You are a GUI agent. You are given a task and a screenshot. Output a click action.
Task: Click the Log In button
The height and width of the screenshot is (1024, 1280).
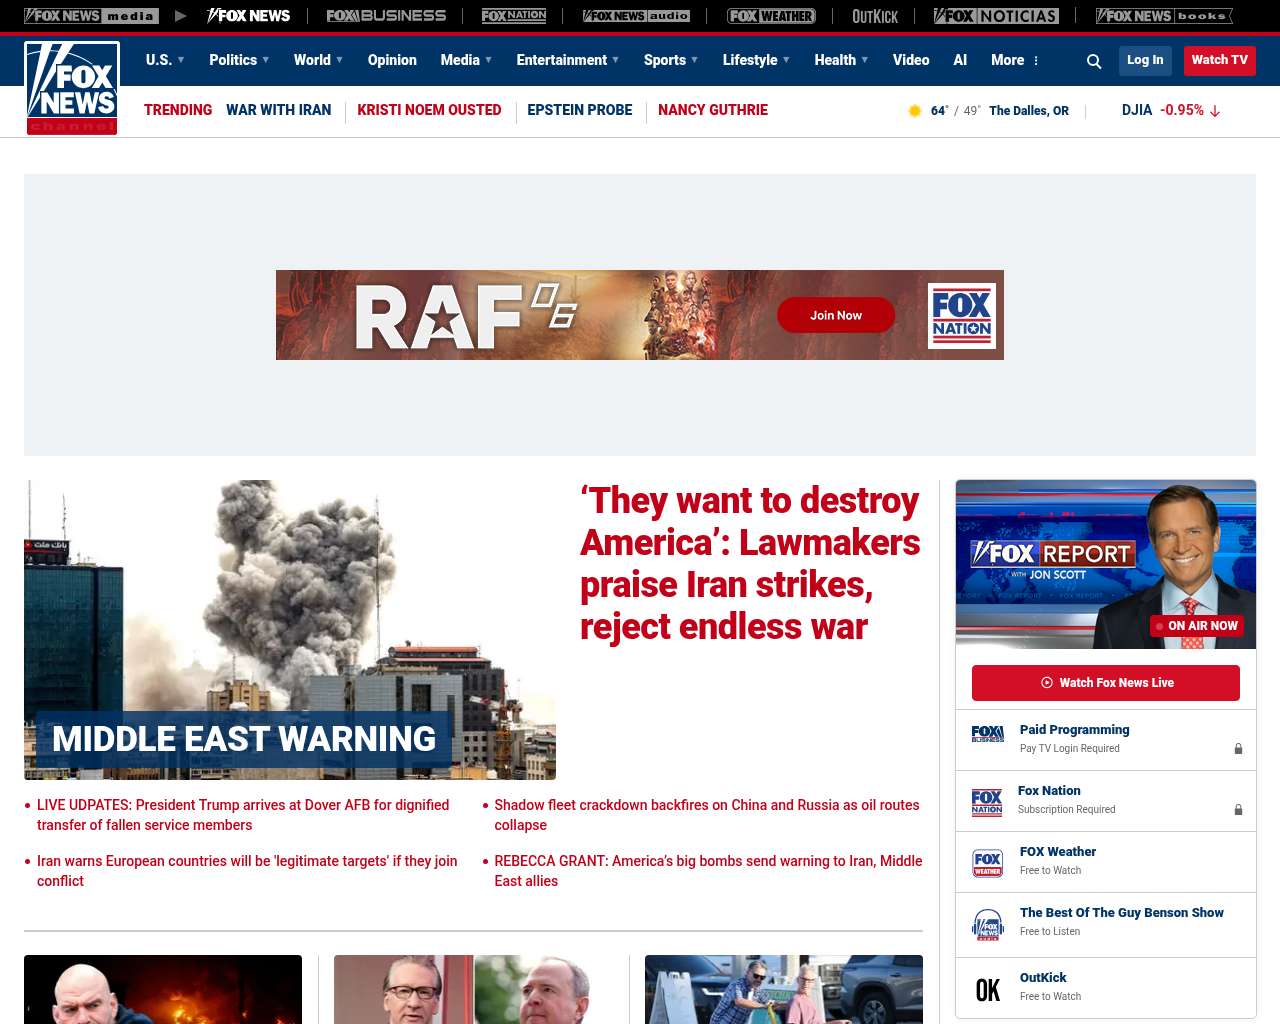[x=1145, y=60]
